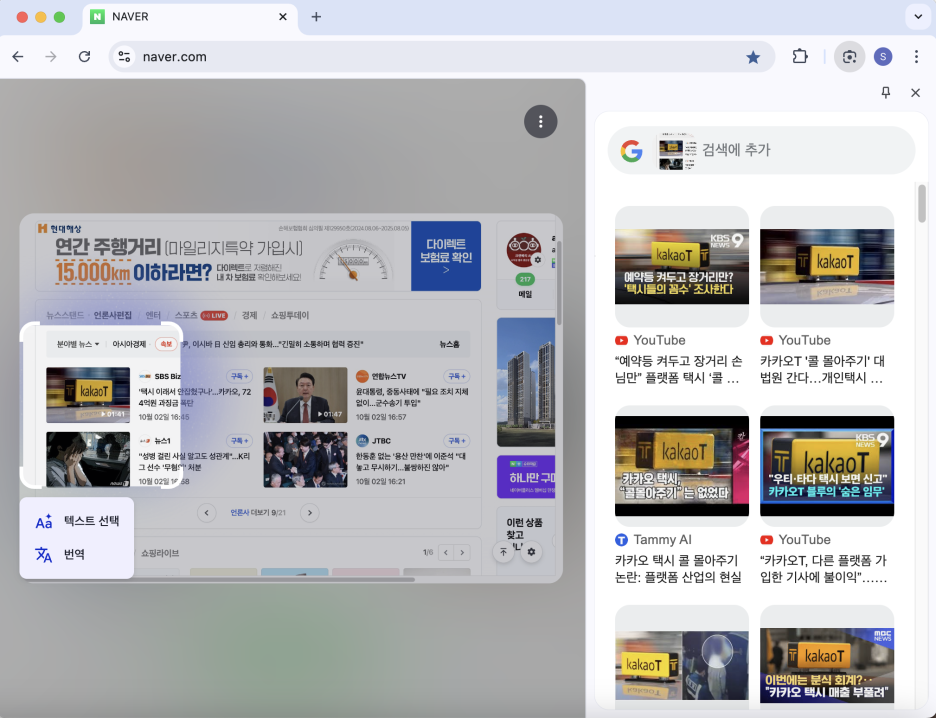
Task: Open the SBS Biz kakaoT video thumbnail
Action: (x=88, y=395)
